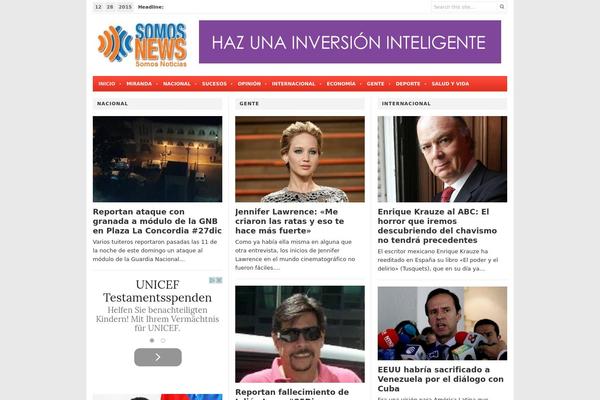This screenshot has width=600, height=400.
Task: Click the Jennifer Lawrence photo thumbnail
Action: 300,159
